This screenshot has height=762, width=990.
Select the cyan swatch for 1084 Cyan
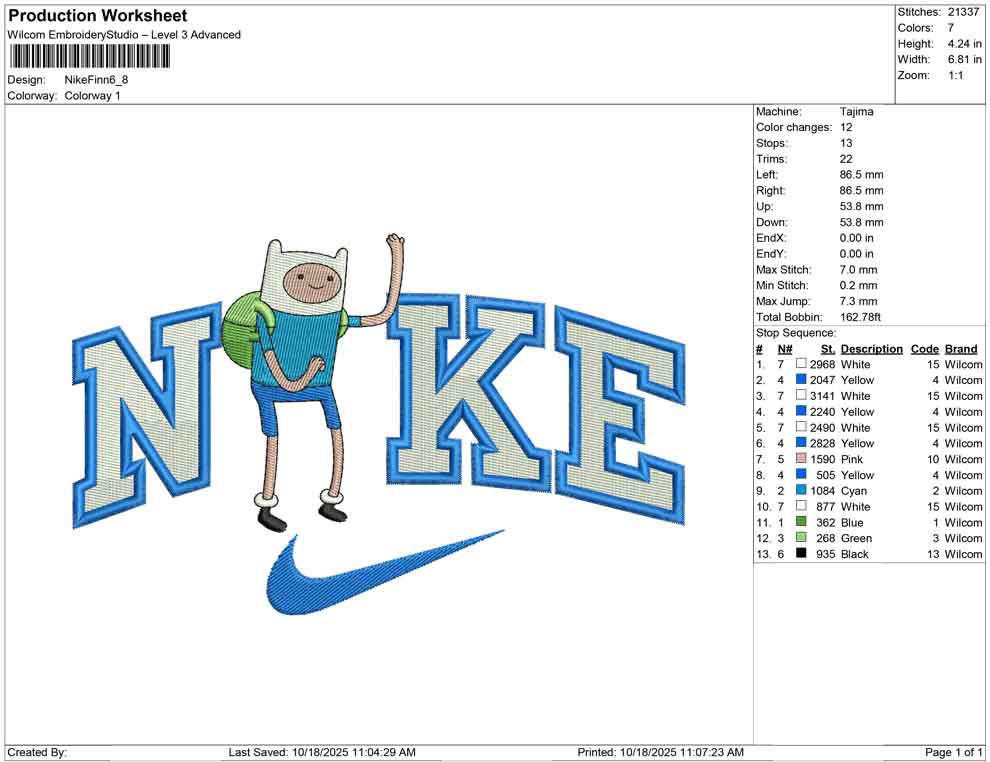click(801, 490)
